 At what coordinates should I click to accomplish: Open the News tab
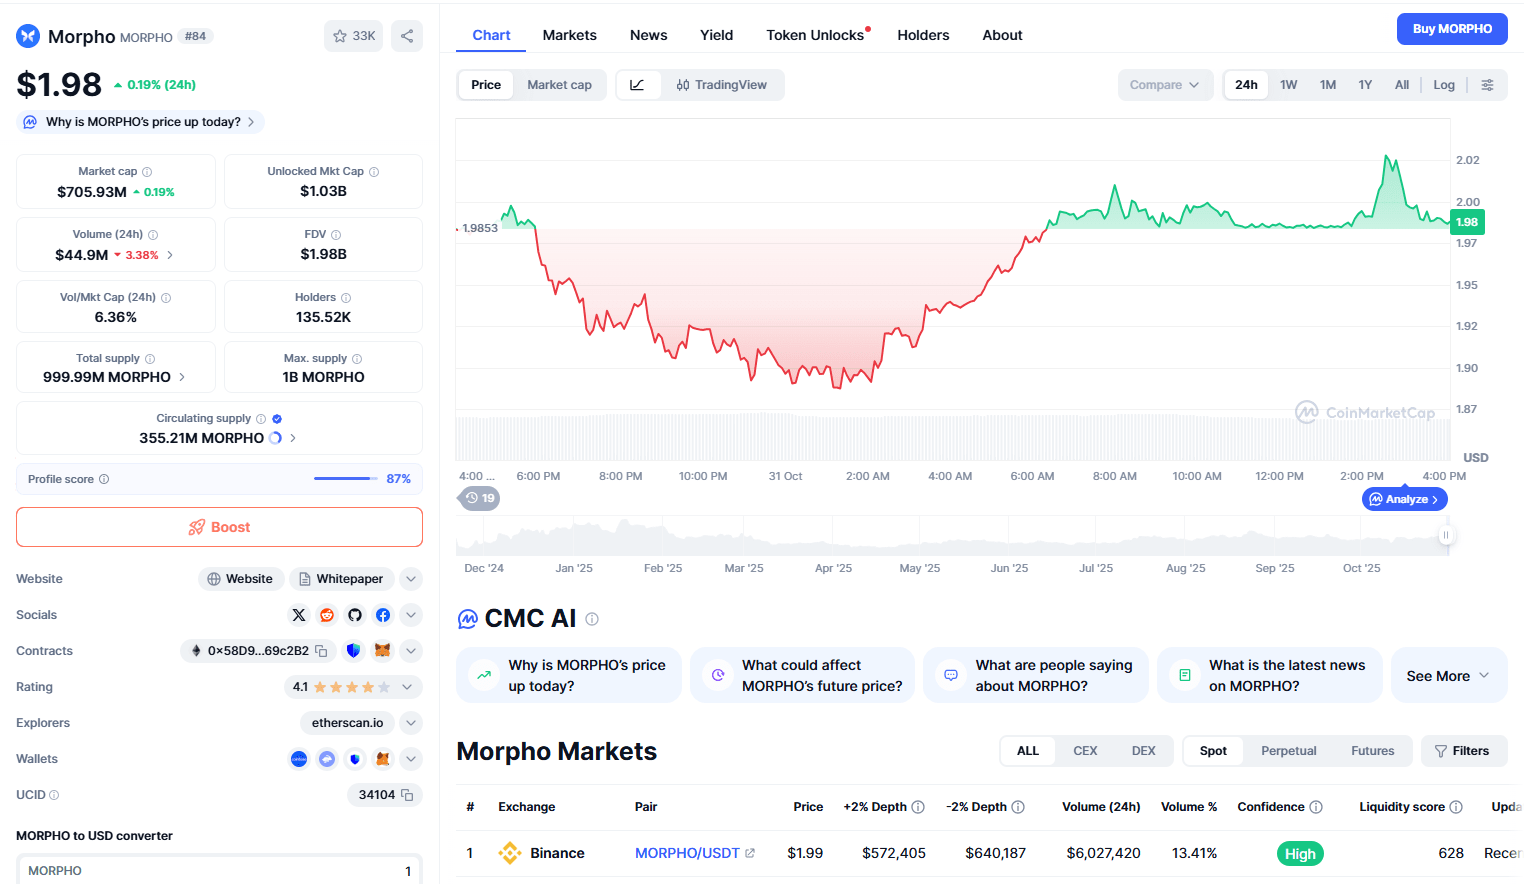648,35
